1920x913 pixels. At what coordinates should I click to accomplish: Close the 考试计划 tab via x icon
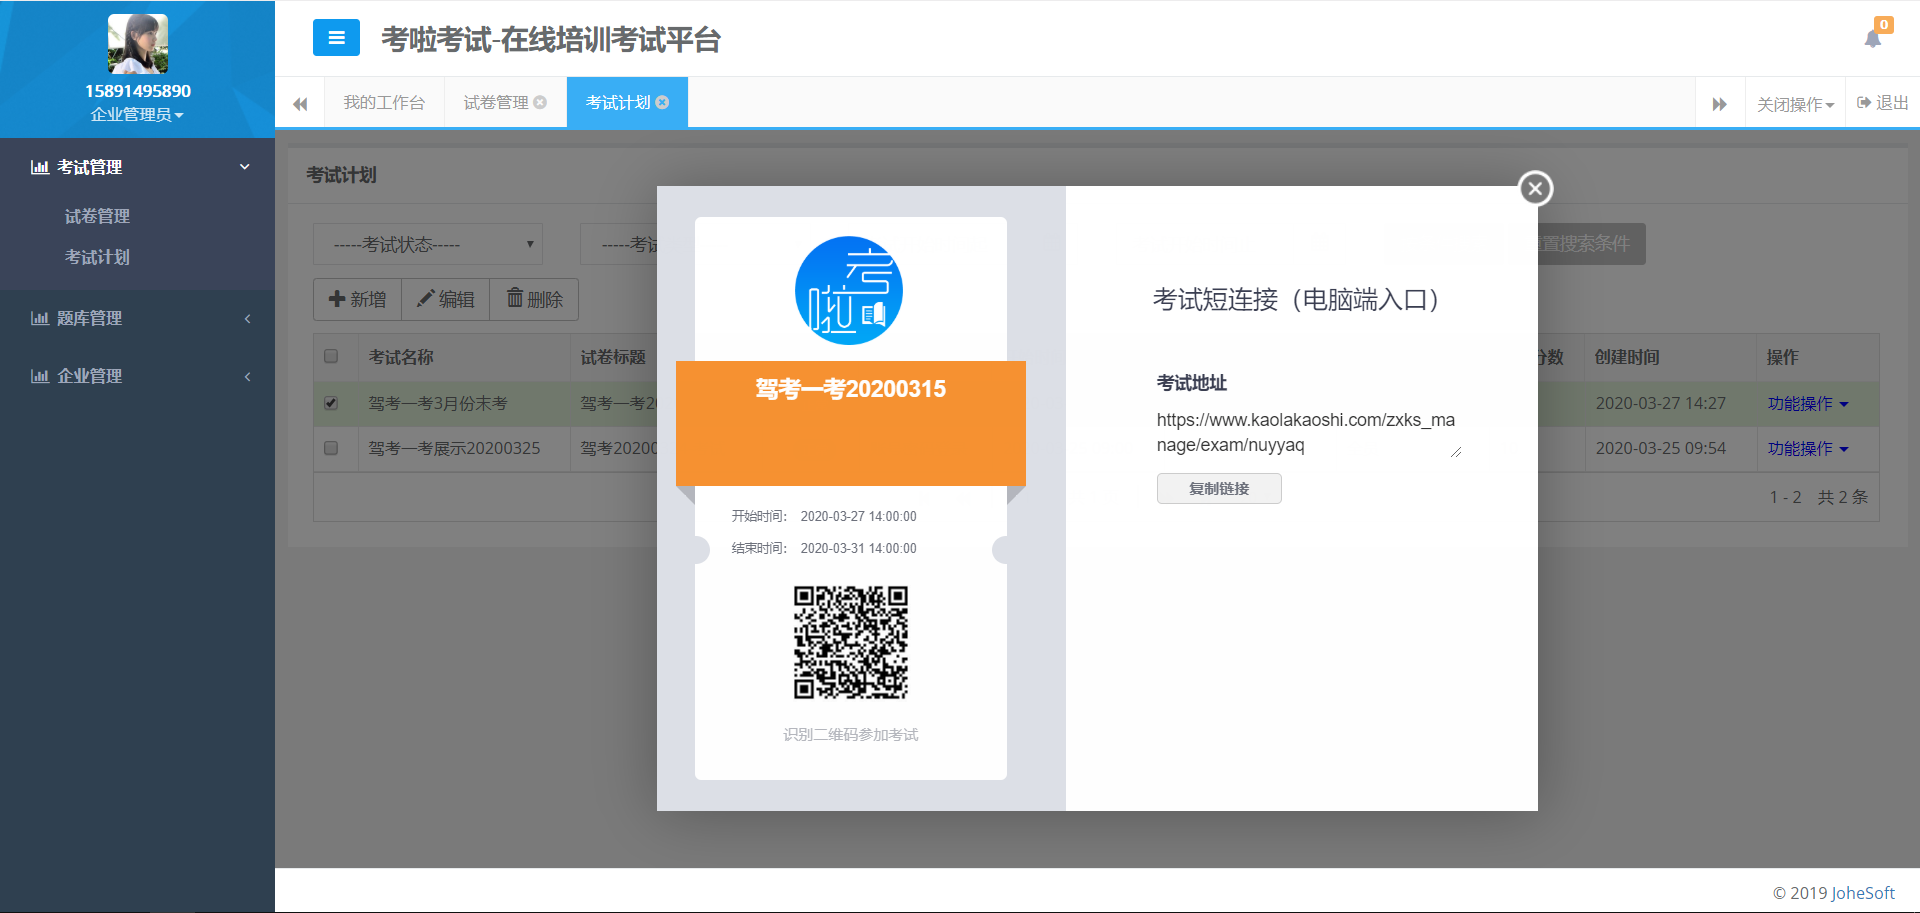(x=662, y=102)
